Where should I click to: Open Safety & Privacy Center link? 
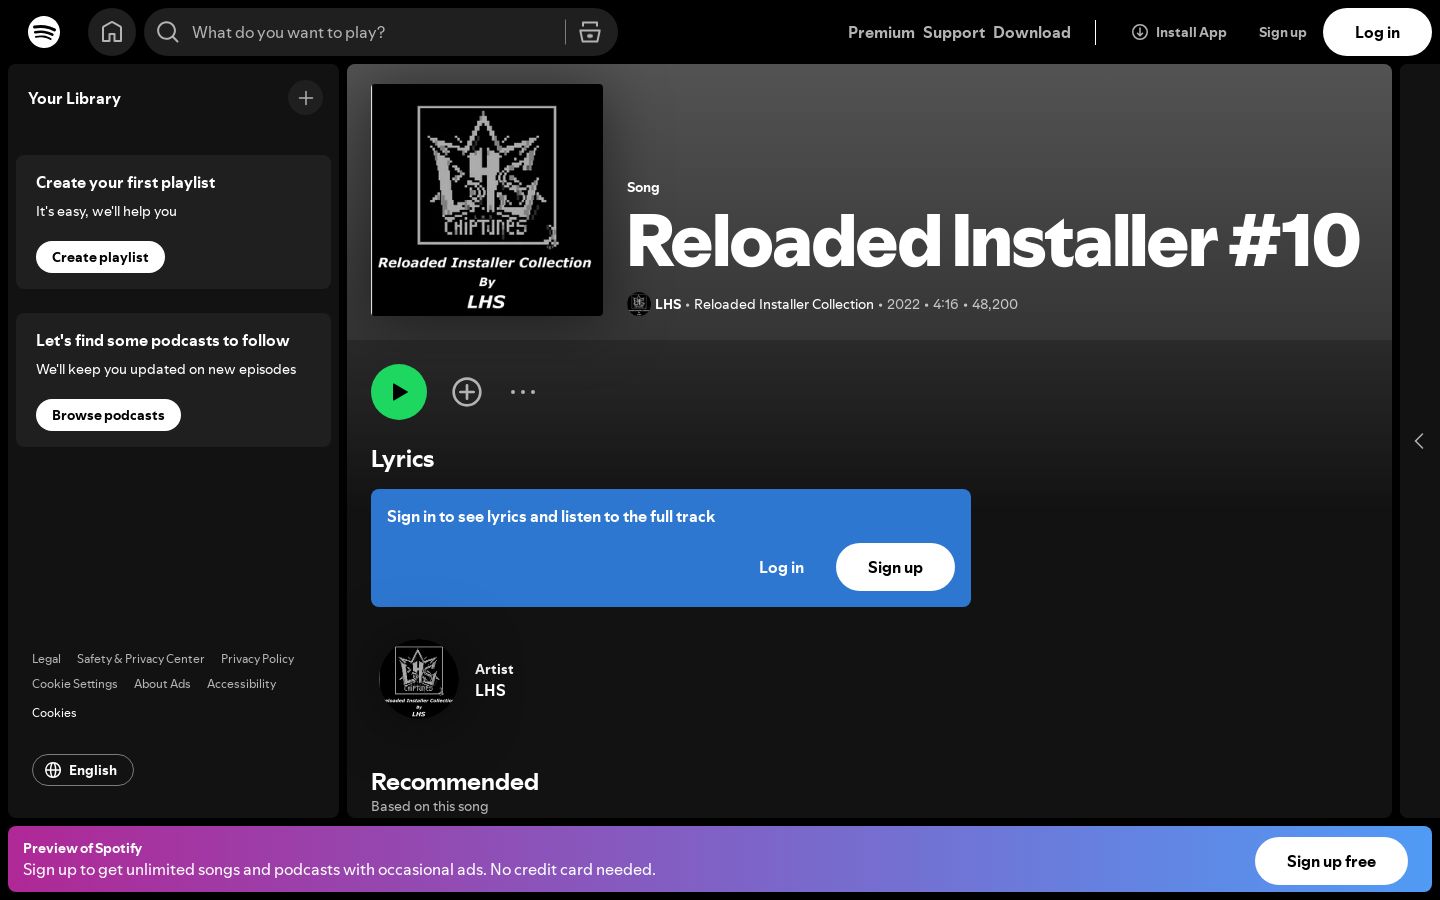(140, 659)
